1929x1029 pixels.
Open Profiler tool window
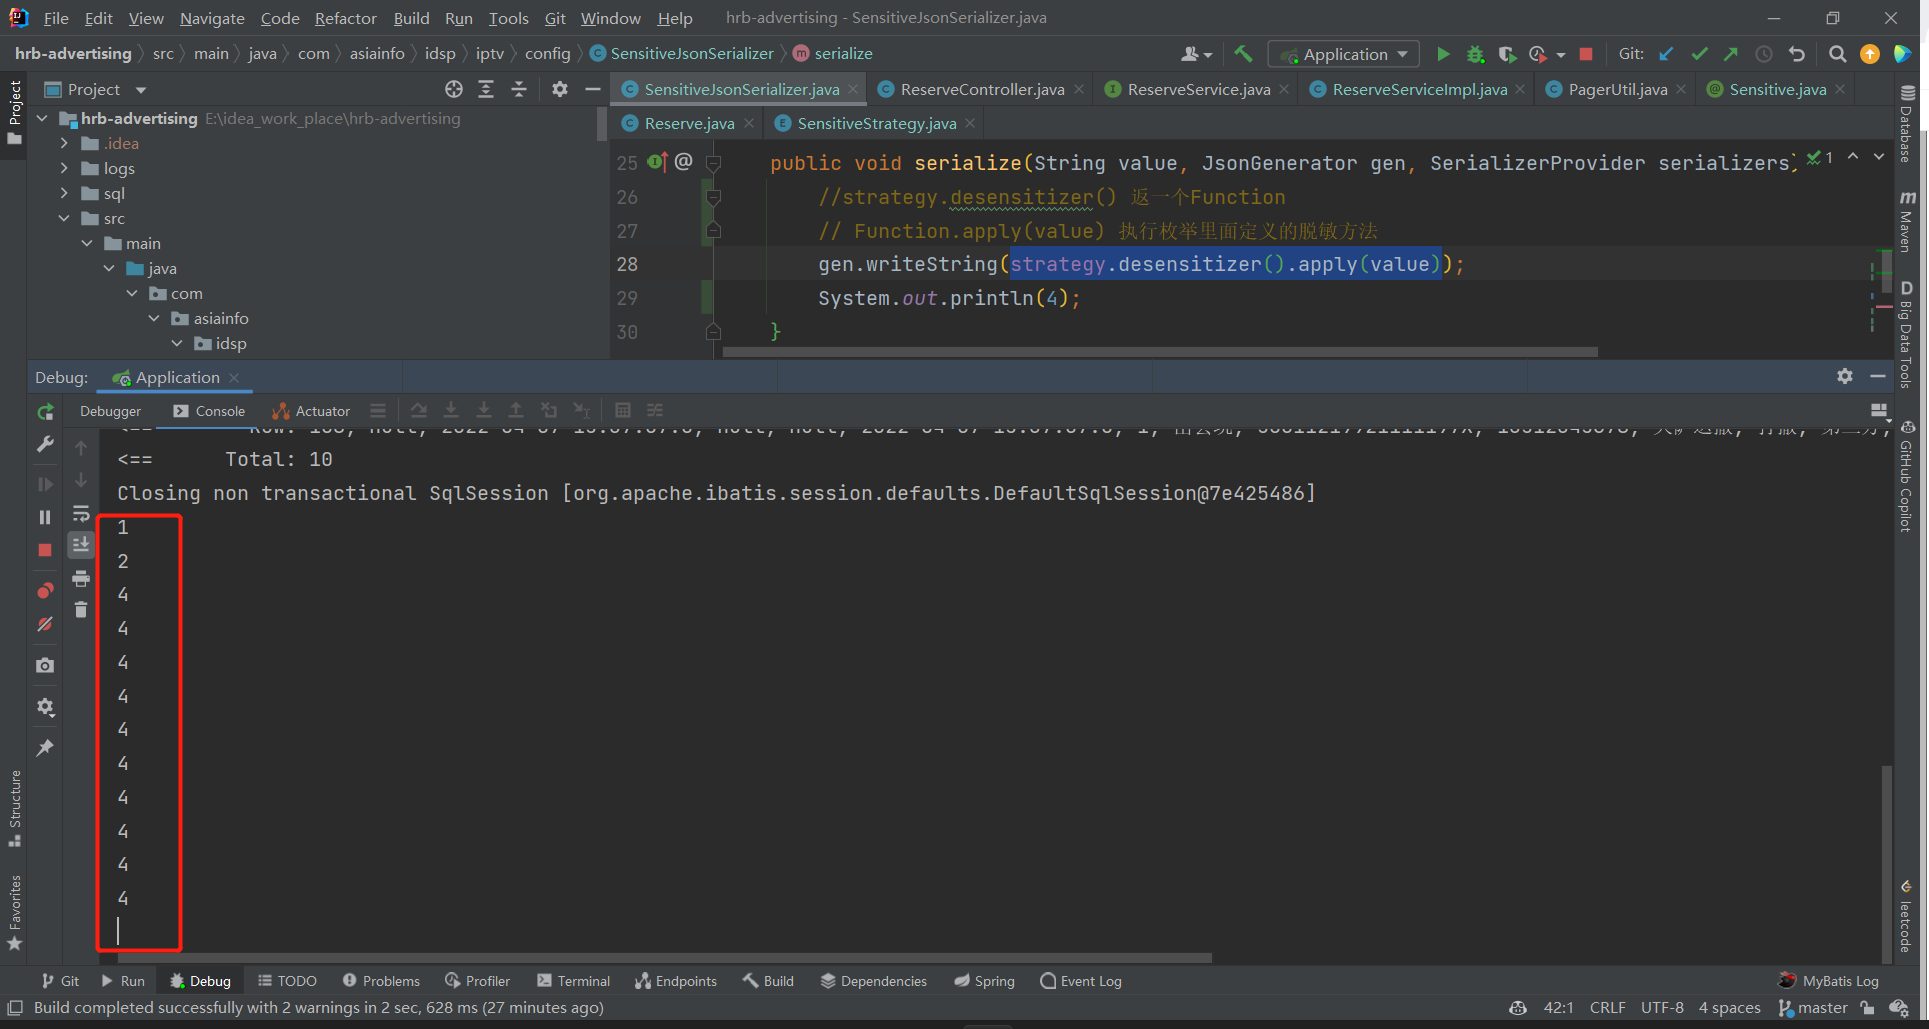tap(477, 981)
